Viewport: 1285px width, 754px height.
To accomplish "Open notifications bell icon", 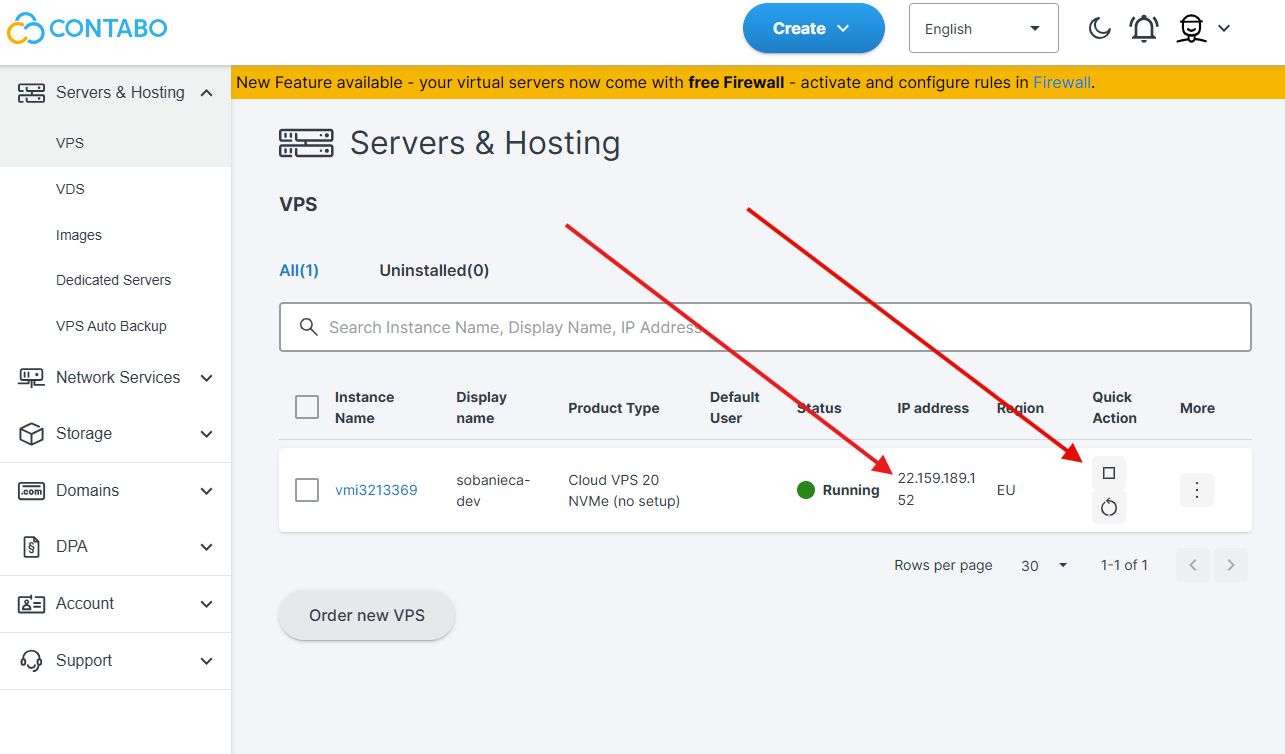I will coord(1144,28).
